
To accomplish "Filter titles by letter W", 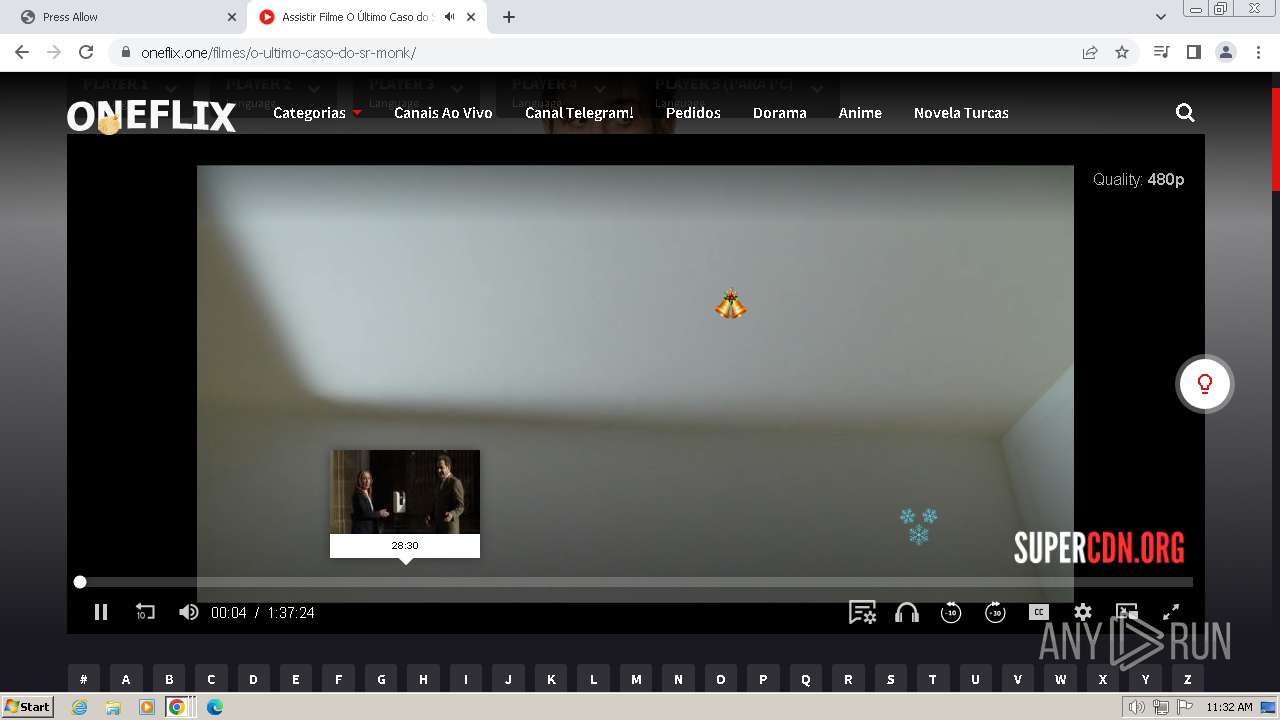I will point(1061,679).
